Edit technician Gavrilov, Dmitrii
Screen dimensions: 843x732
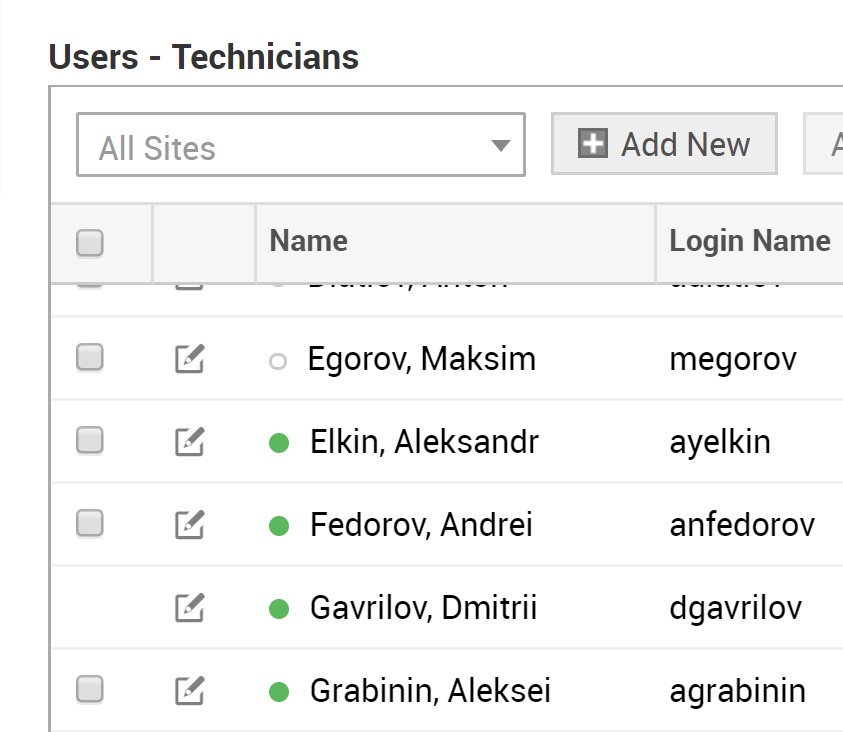click(190, 607)
